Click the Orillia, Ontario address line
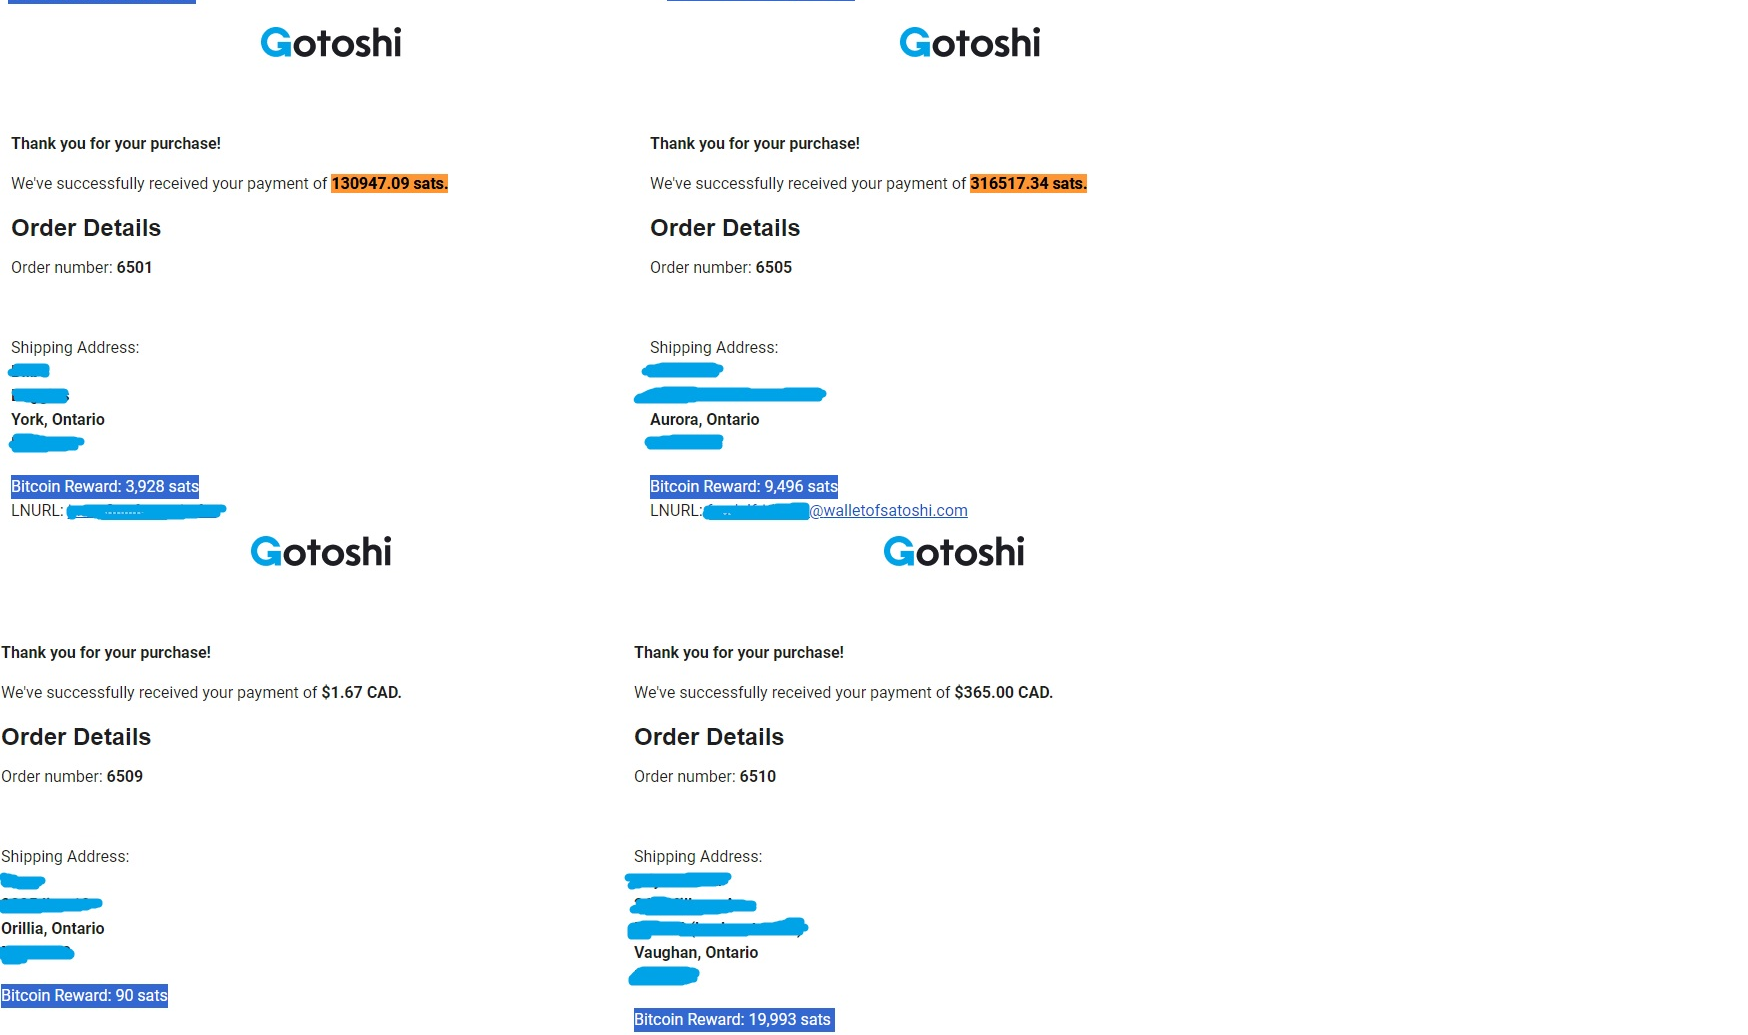This screenshot has width=1748, height=1035. point(53,929)
